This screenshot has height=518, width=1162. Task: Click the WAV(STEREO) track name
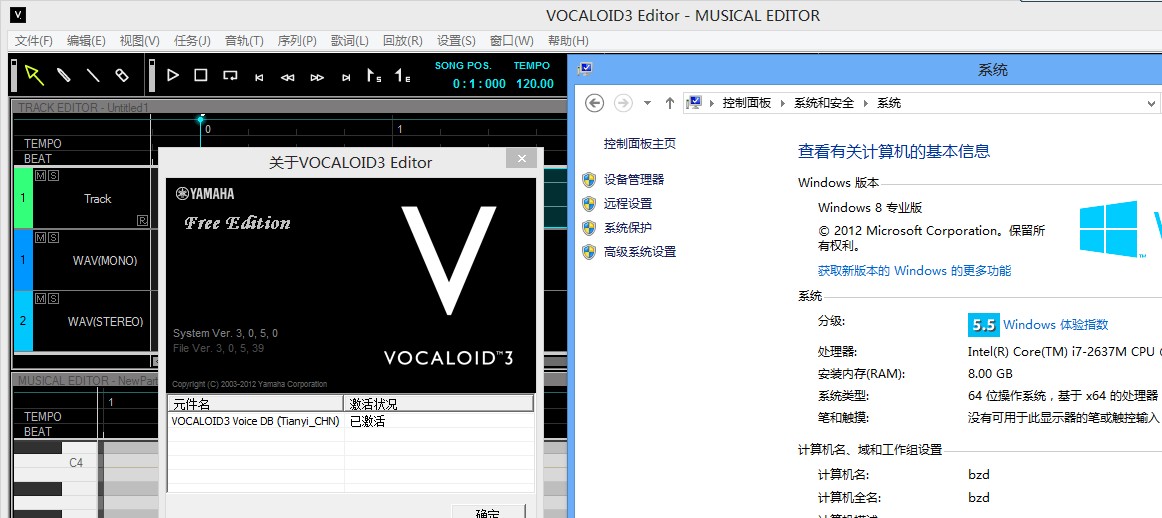pos(105,322)
